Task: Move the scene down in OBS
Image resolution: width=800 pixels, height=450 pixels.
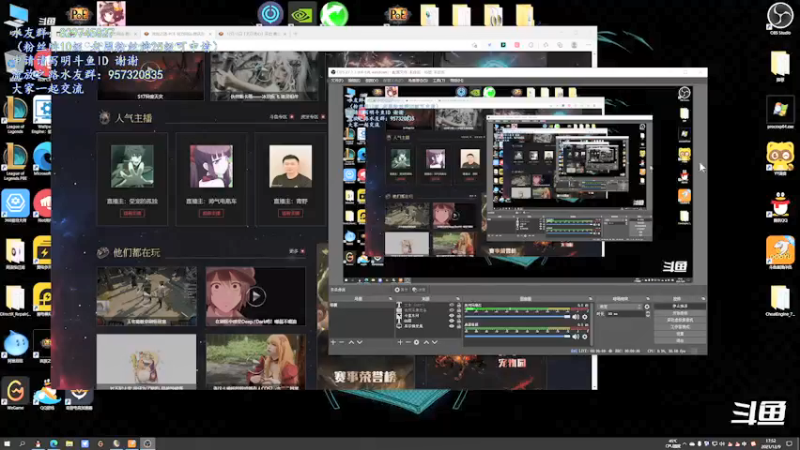Action: [360, 342]
